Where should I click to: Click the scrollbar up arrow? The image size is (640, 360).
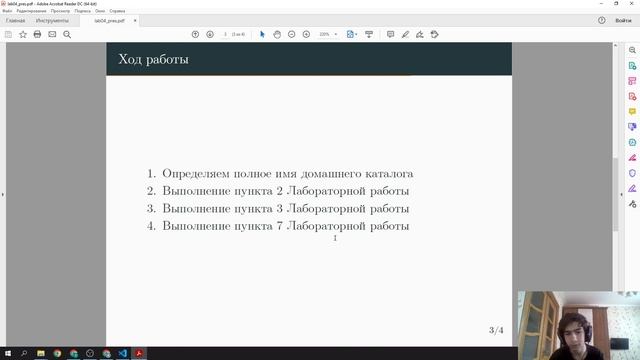[x=616, y=45]
